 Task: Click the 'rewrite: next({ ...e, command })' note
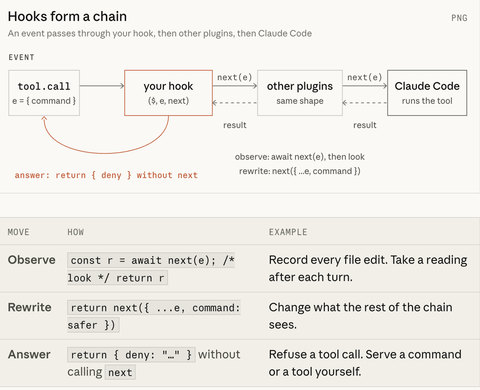pos(300,171)
